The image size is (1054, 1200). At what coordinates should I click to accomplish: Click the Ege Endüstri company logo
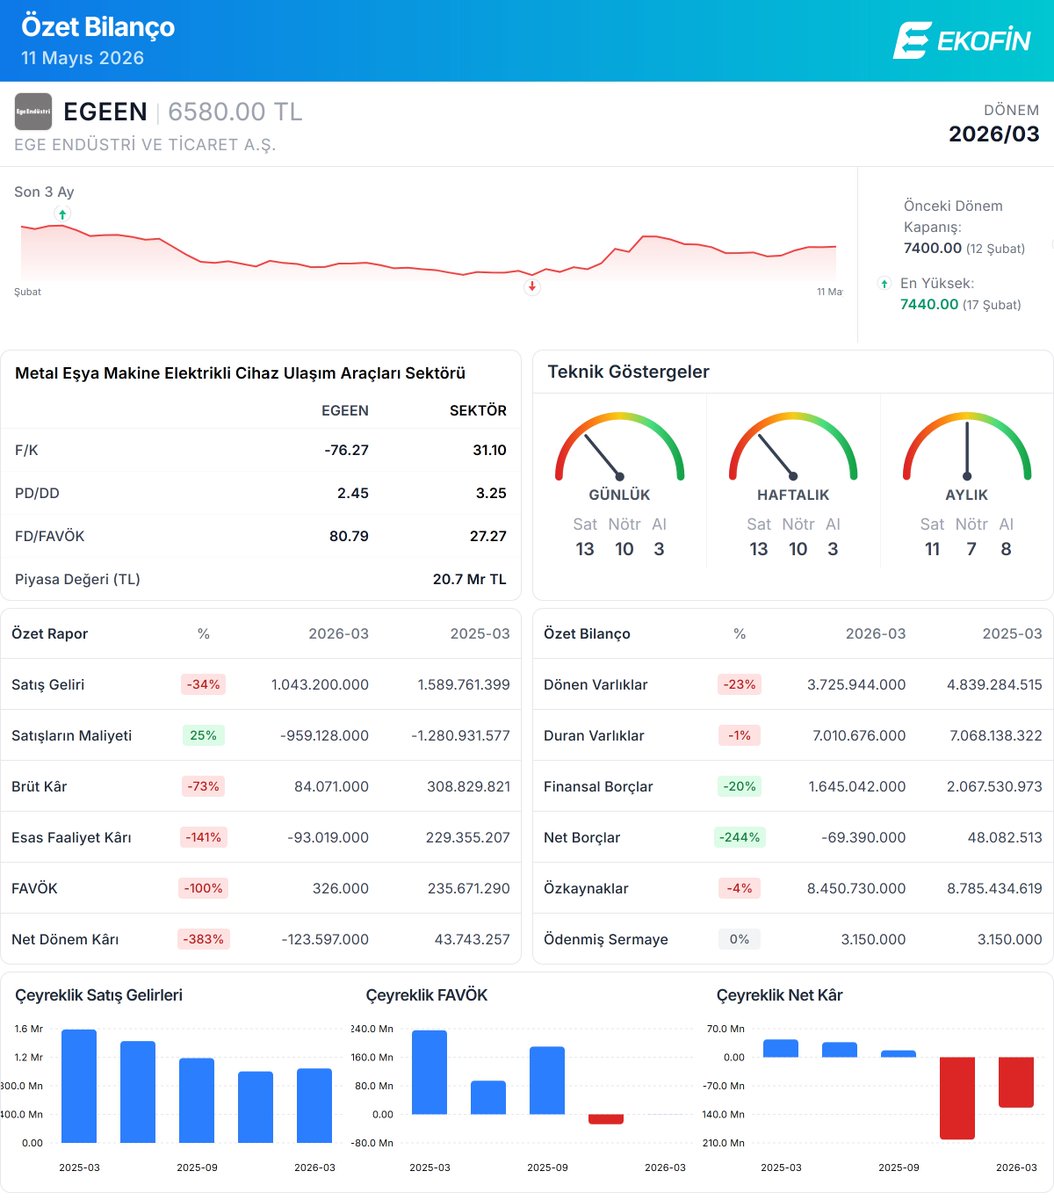[33, 112]
